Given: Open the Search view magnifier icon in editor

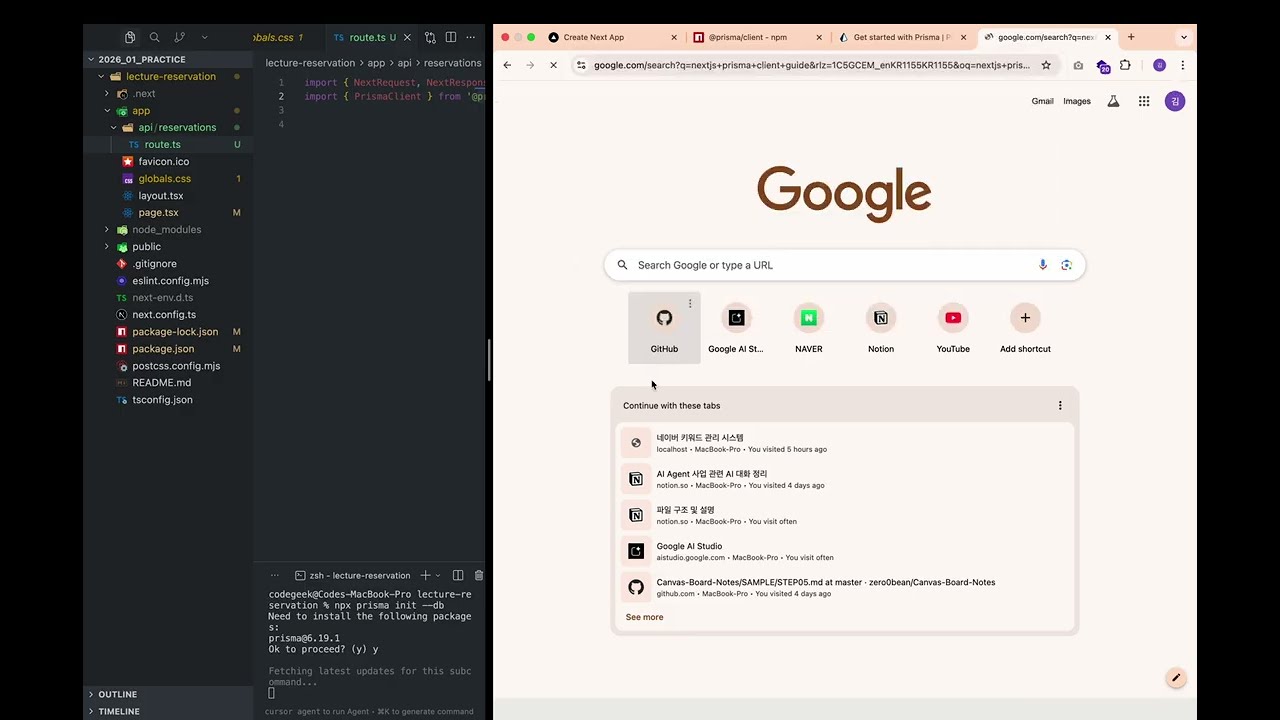Looking at the screenshot, I should point(154,37).
